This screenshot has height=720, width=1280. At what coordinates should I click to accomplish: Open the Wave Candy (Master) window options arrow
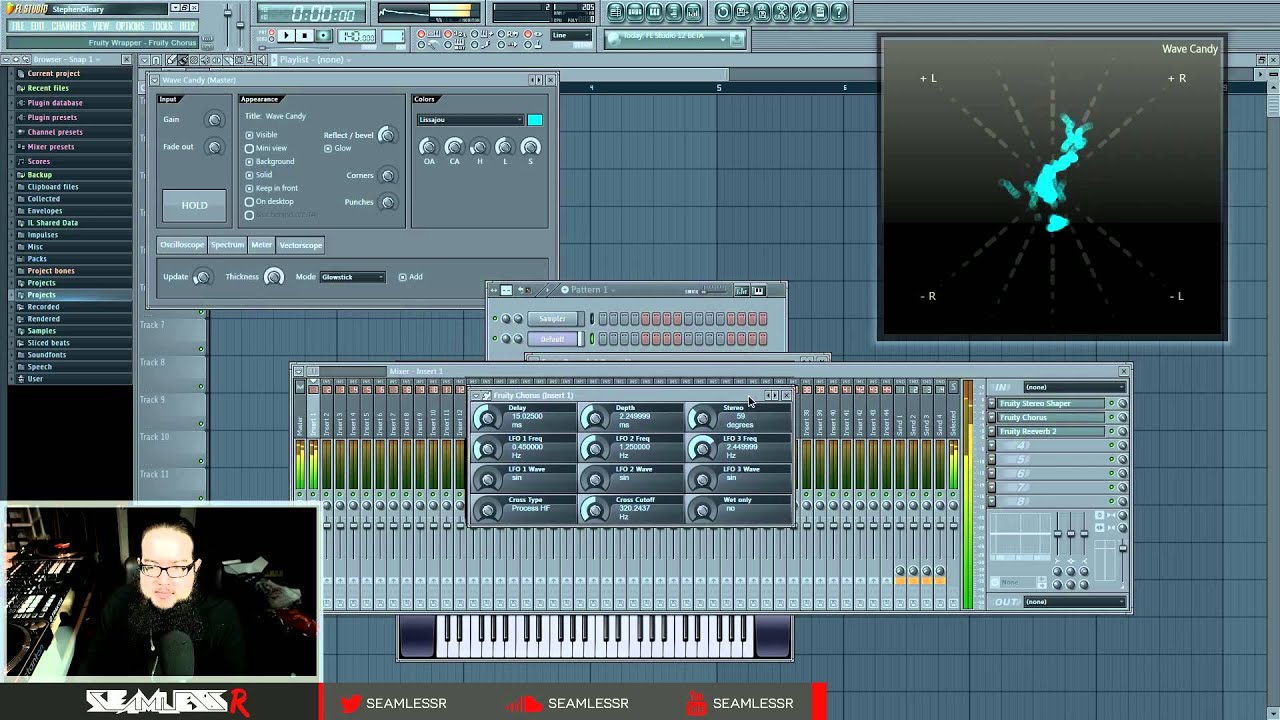pyautogui.click(x=155, y=80)
